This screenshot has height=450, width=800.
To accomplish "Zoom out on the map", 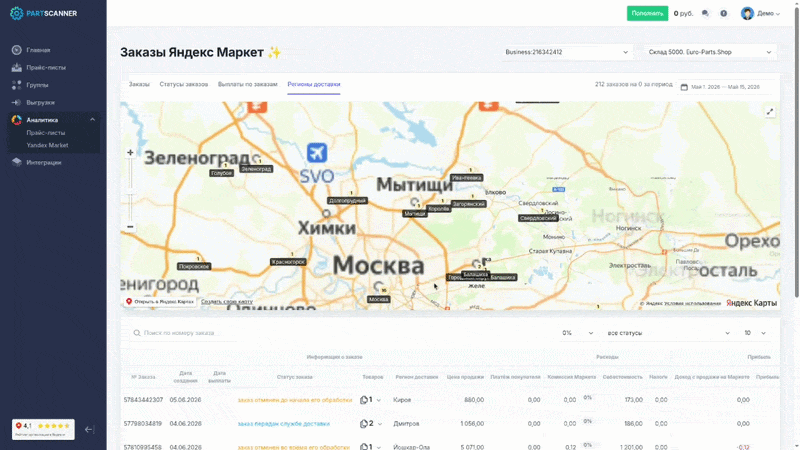I will (130, 227).
